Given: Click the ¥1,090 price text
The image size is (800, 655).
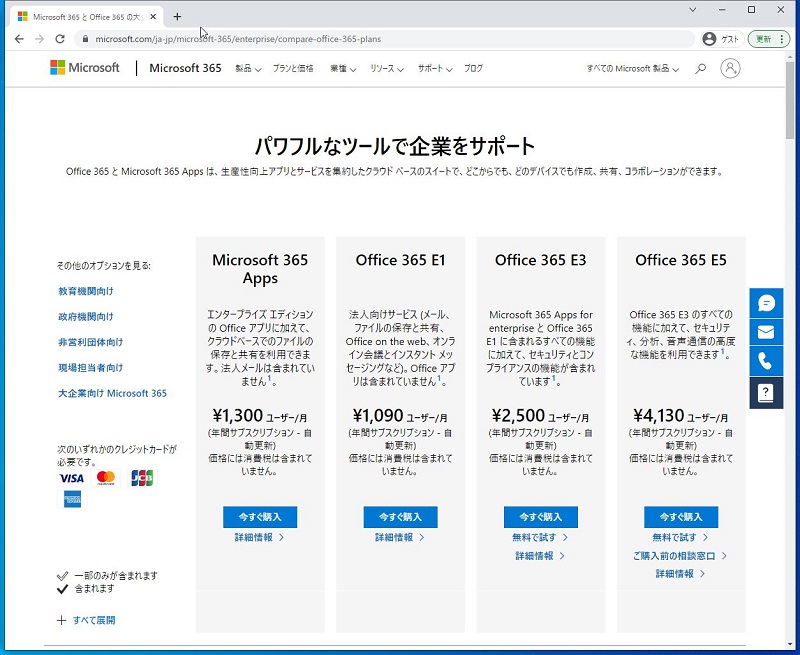Looking at the screenshot, I should pos(378,415).
